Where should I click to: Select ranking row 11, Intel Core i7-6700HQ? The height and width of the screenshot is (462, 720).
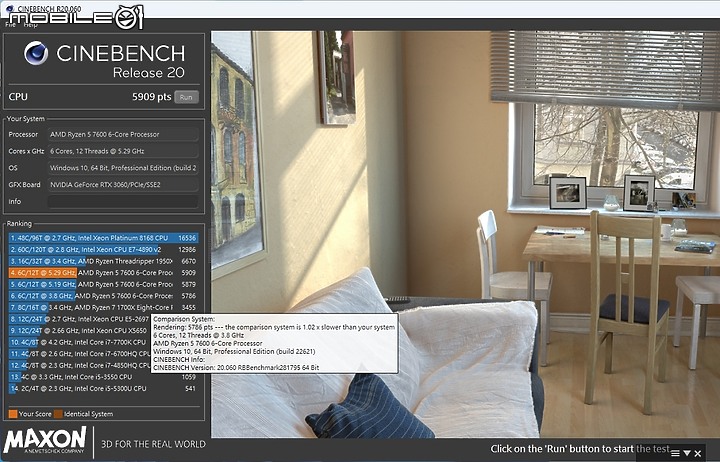(x=79, y=354)
